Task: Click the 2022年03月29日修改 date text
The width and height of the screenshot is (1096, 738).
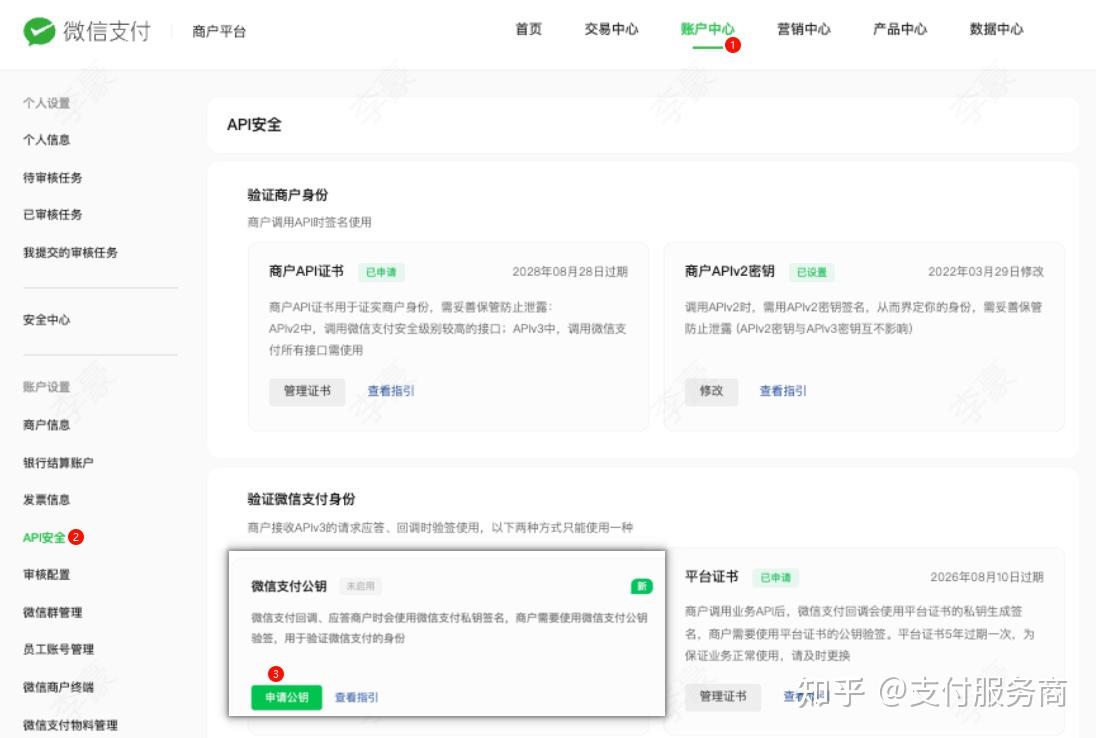Action: (x=986, y=271)
